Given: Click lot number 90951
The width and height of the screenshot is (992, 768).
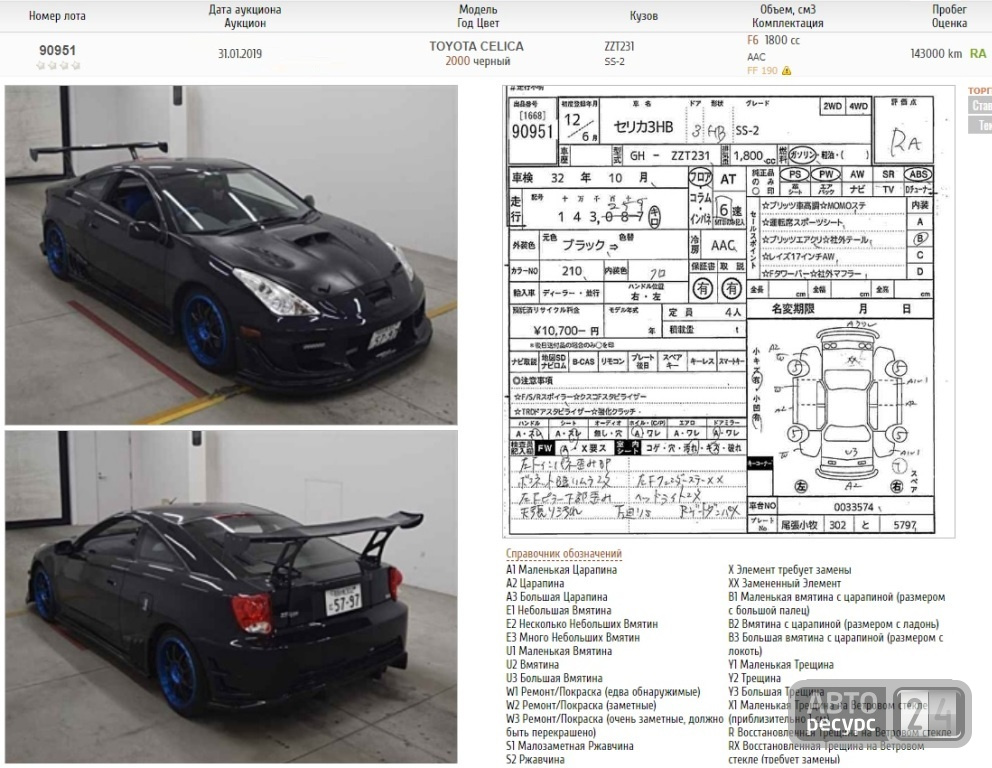Looking at the screenshot, I should [x=58, y=50].
